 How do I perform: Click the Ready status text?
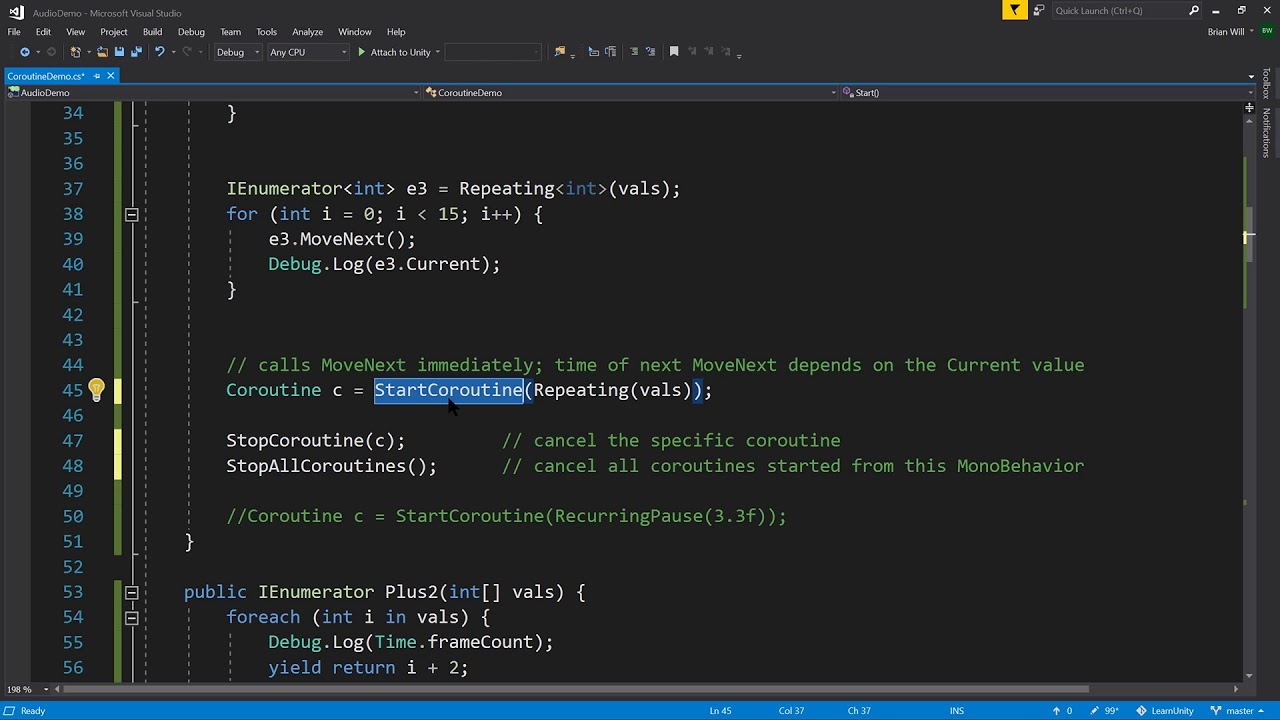coord(33,711)
